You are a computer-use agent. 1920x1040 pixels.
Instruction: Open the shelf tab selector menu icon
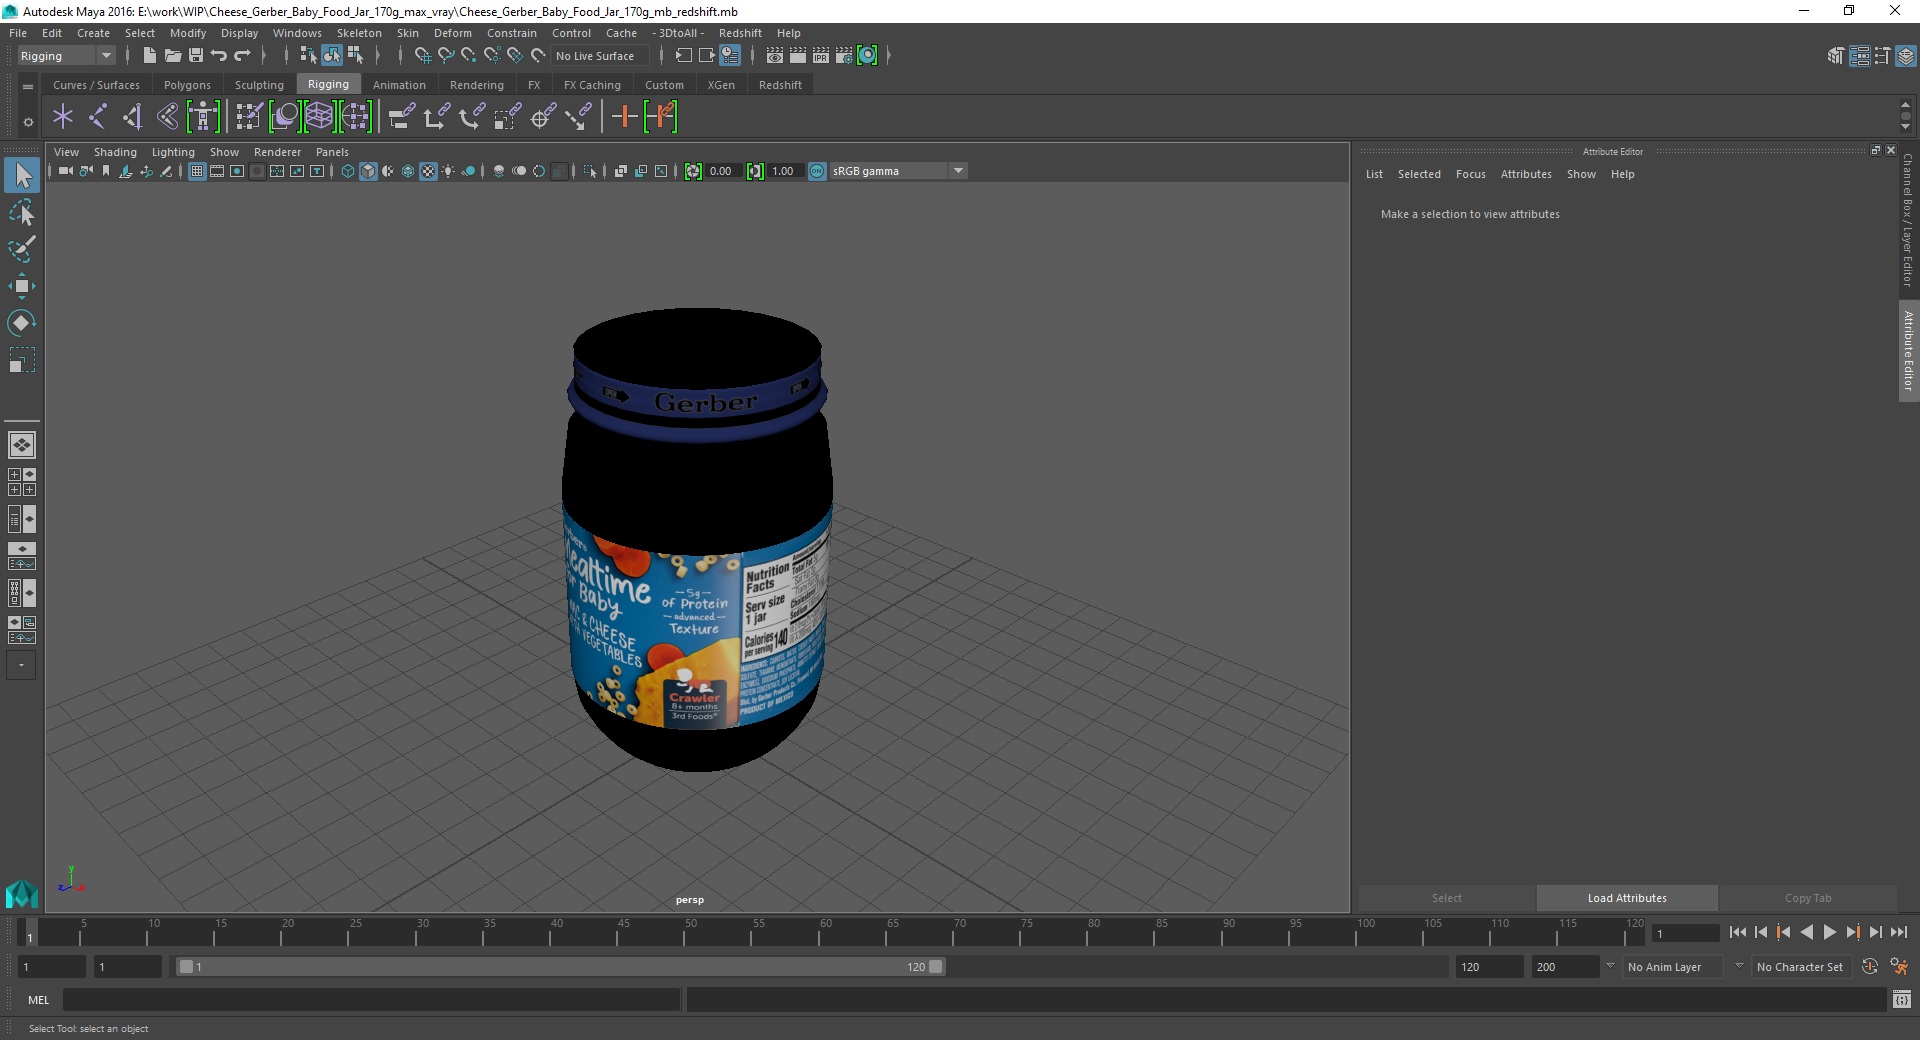pos(28,87)
